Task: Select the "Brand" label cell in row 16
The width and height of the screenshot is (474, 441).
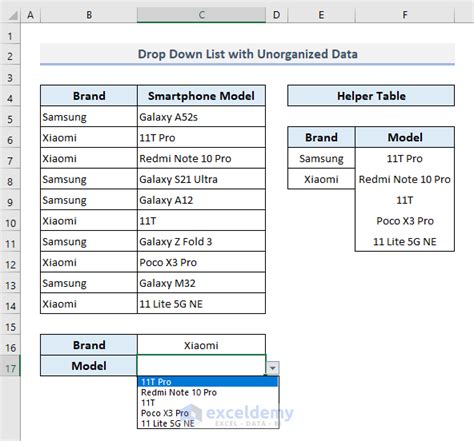Action: [x=89, y=345]
